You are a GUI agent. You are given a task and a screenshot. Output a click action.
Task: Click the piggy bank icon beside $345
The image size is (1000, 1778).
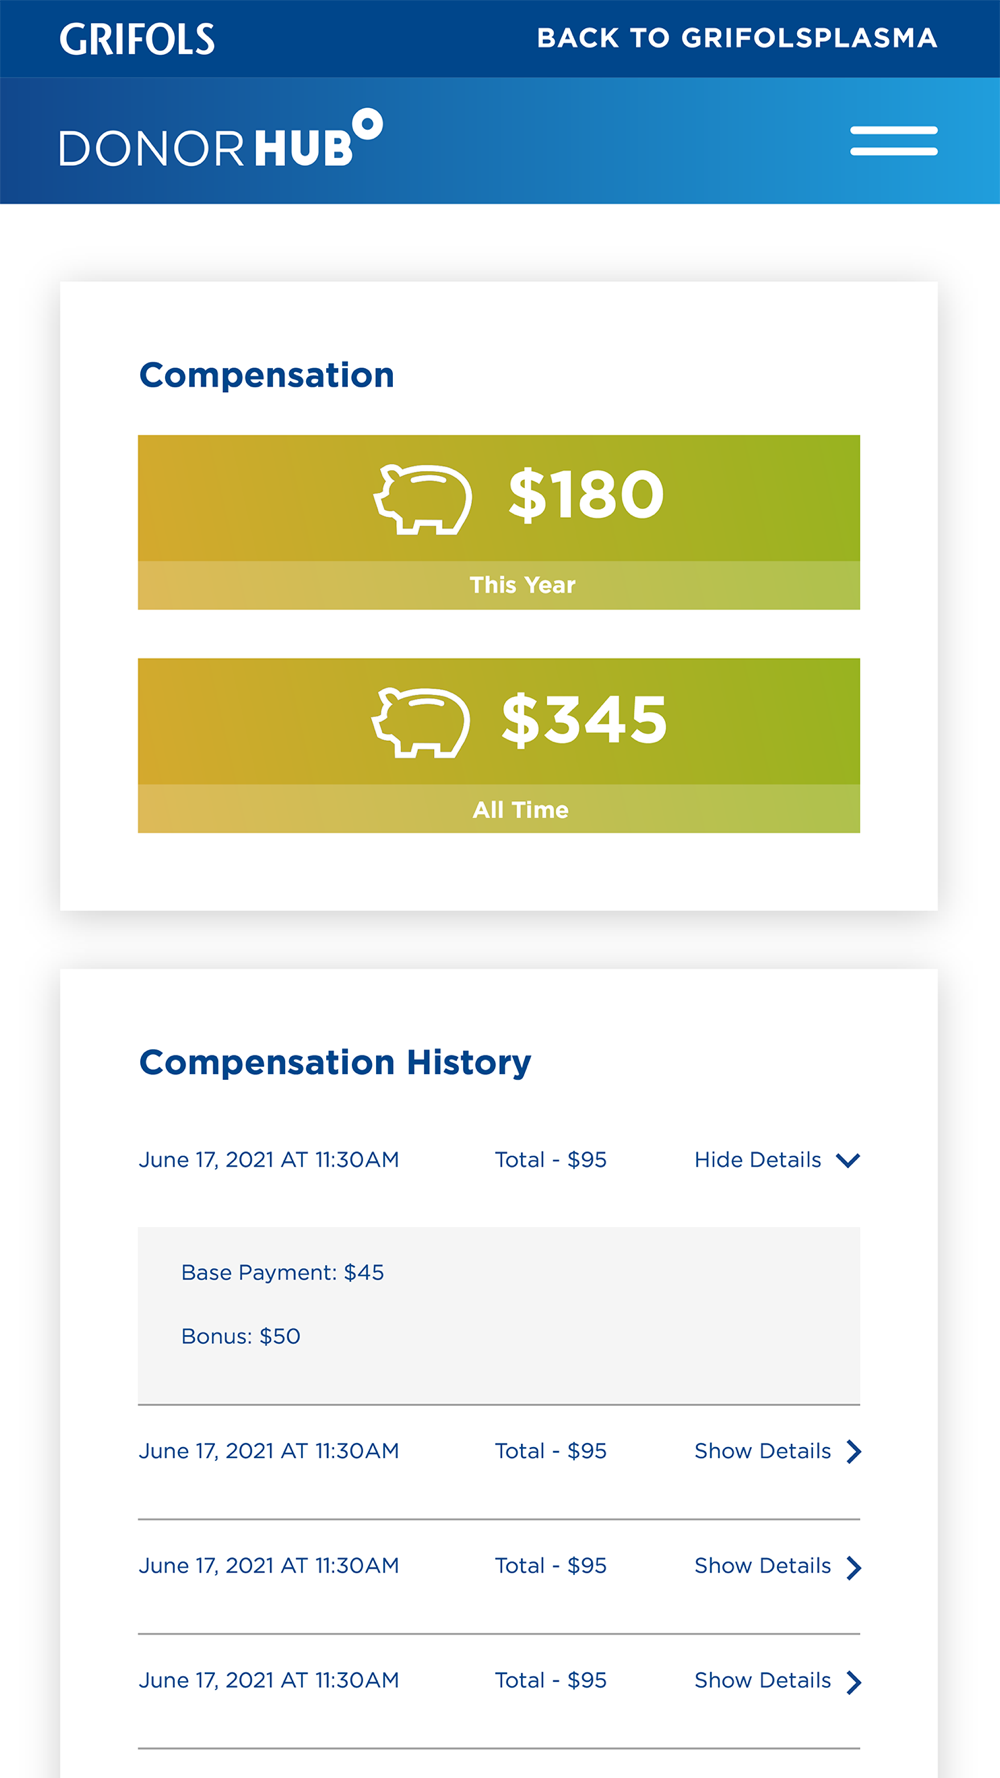point(421,721)
